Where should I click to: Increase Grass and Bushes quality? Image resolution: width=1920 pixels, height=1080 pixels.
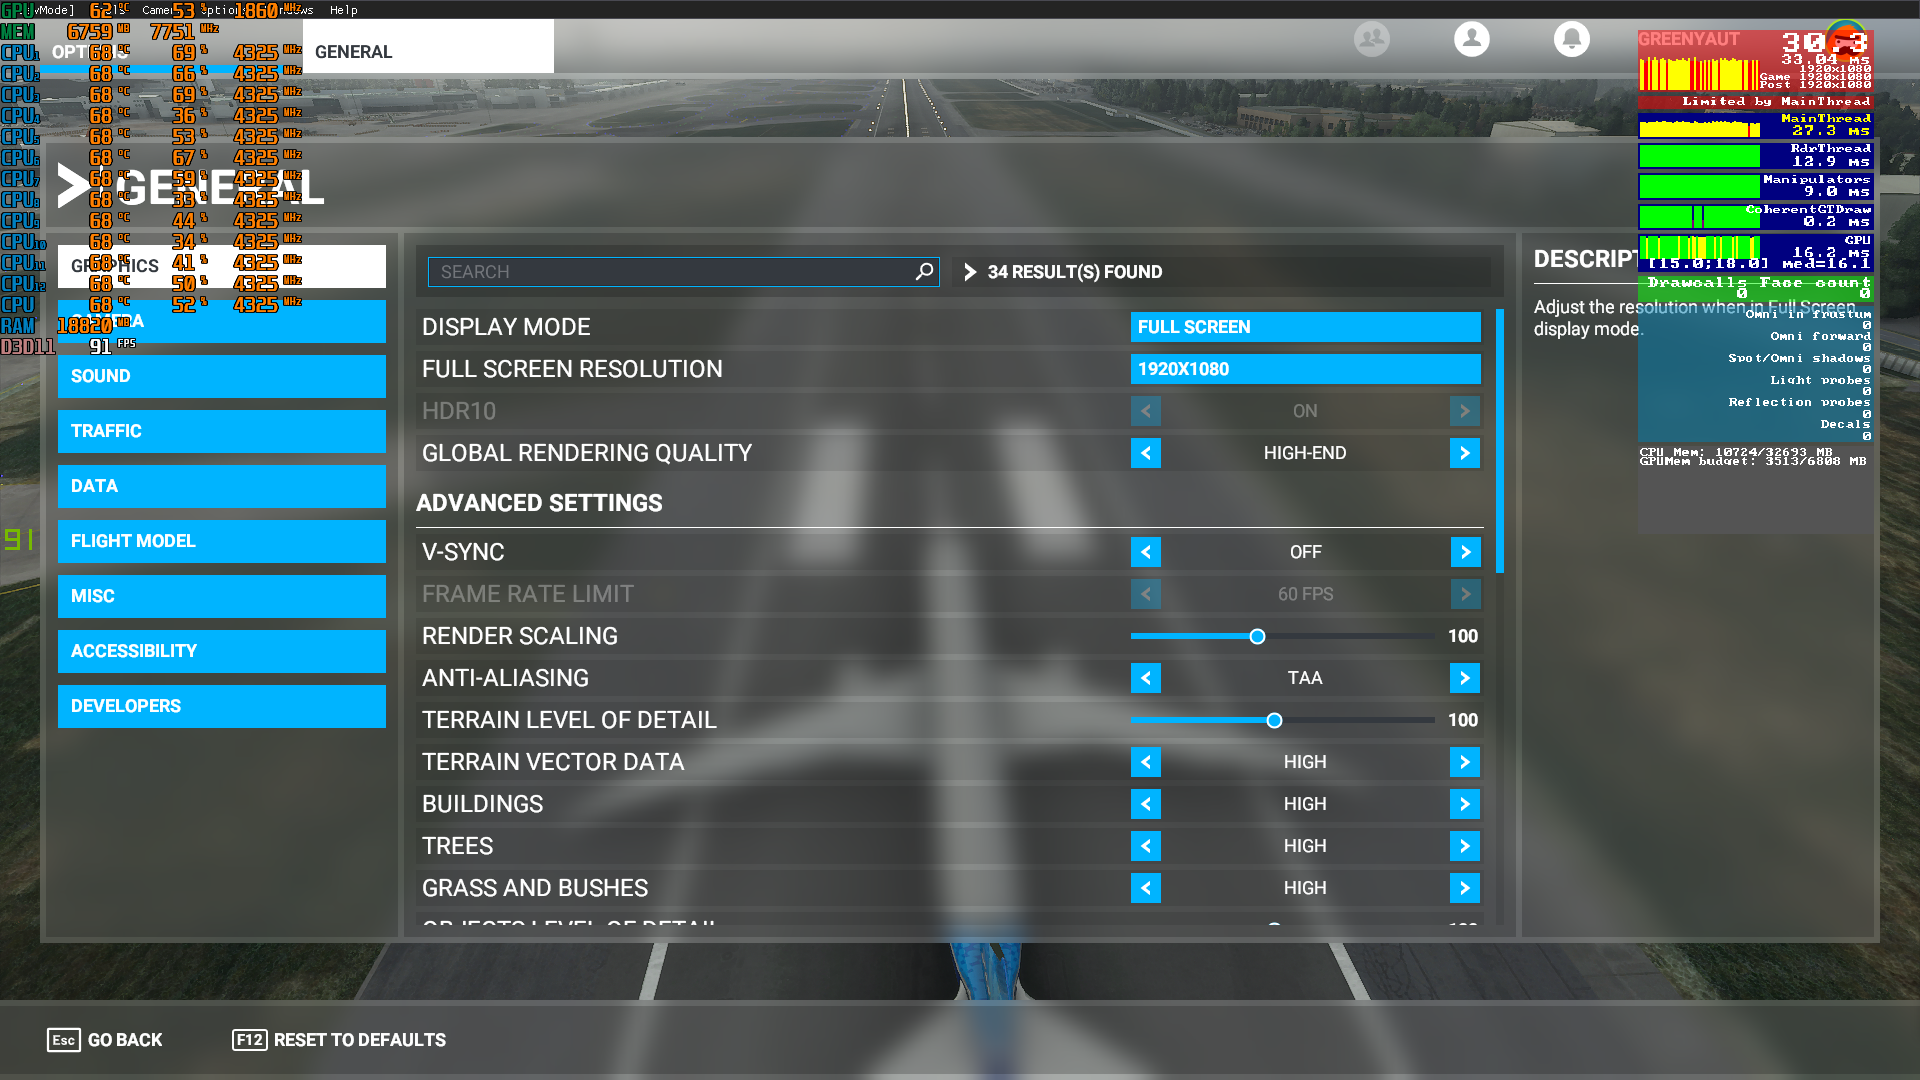point(1464,888)
